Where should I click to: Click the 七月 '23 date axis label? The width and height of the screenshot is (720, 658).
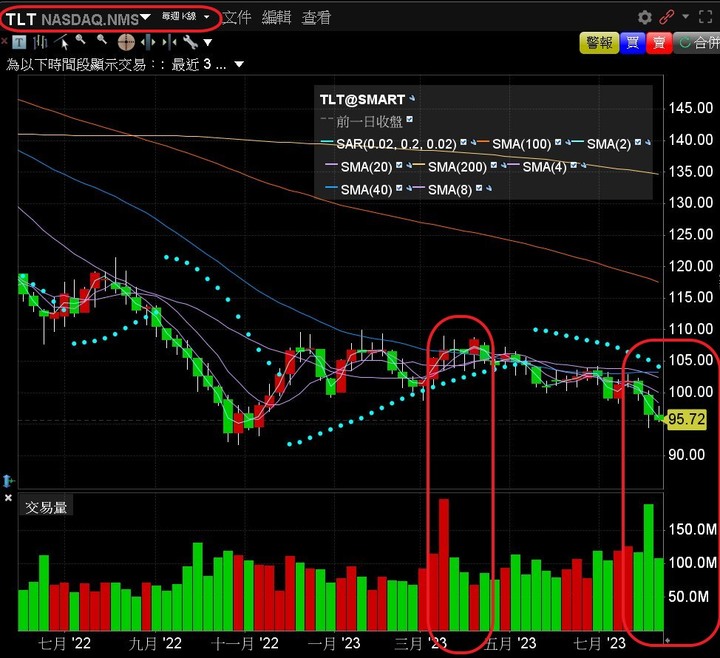(x=599, y=643)
